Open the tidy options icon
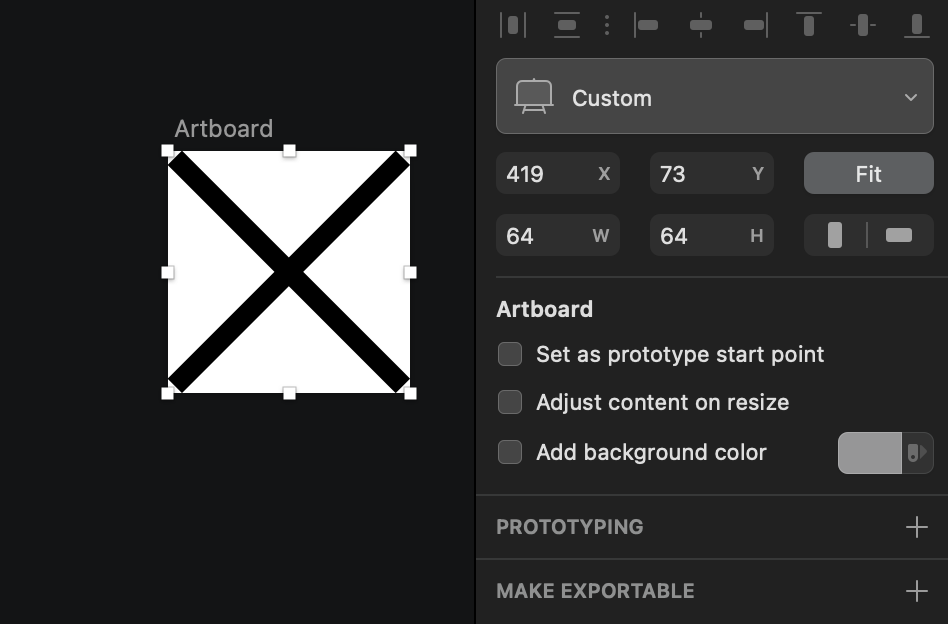The width and height of the screenshot is (948, 624). pyautogui.click(x=607, y=25)
